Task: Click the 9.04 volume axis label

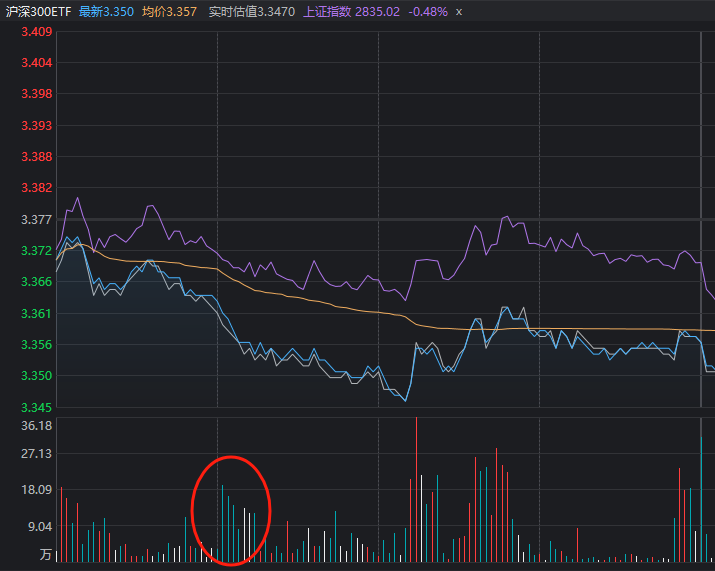Action: [40, 527]
